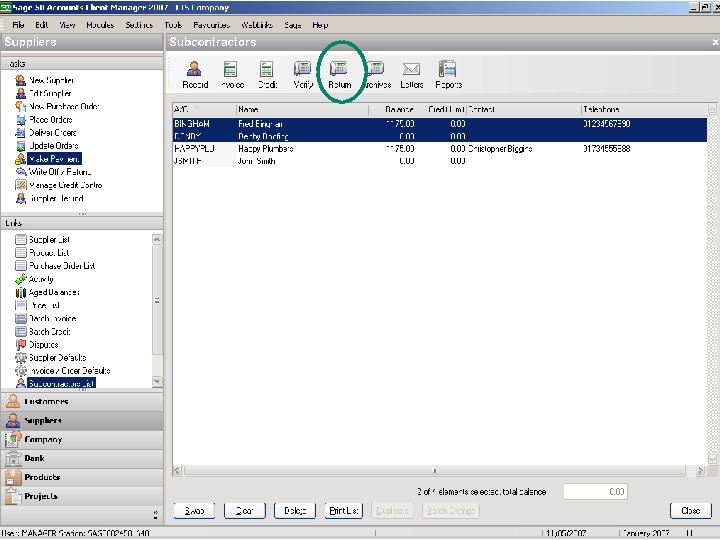
Task: Open Supplier List link
Action: (43, 240)
